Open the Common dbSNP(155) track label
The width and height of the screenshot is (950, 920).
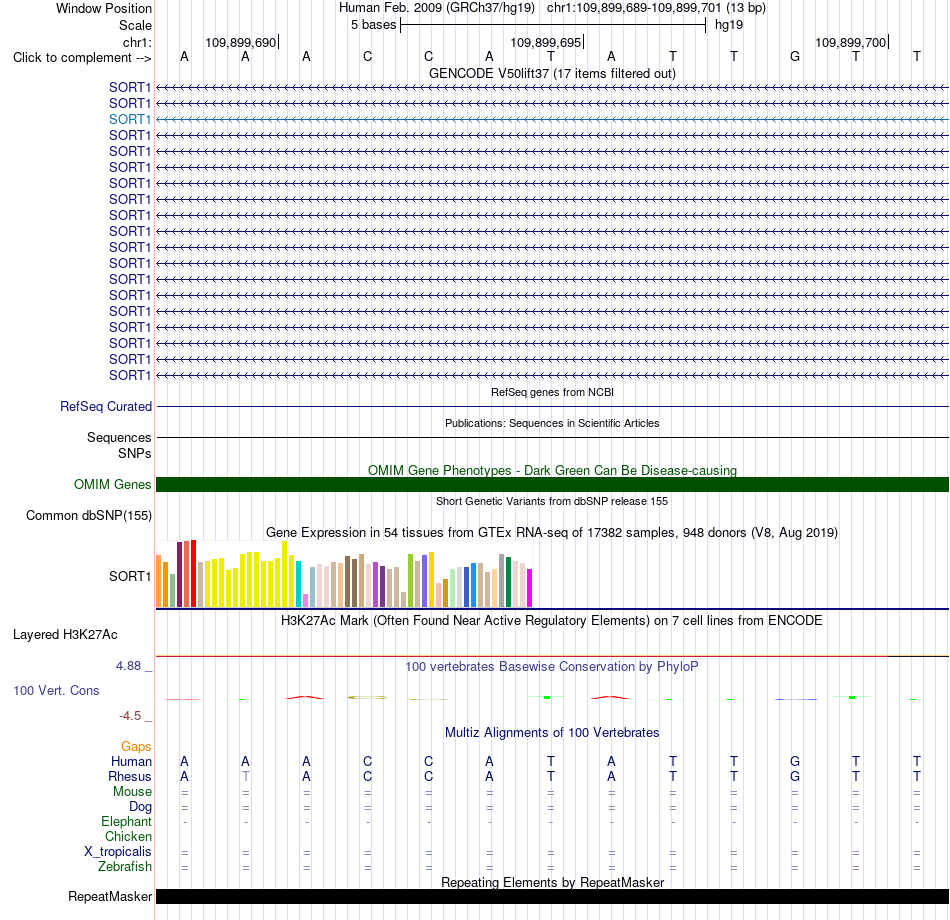[x=88, y=515]
